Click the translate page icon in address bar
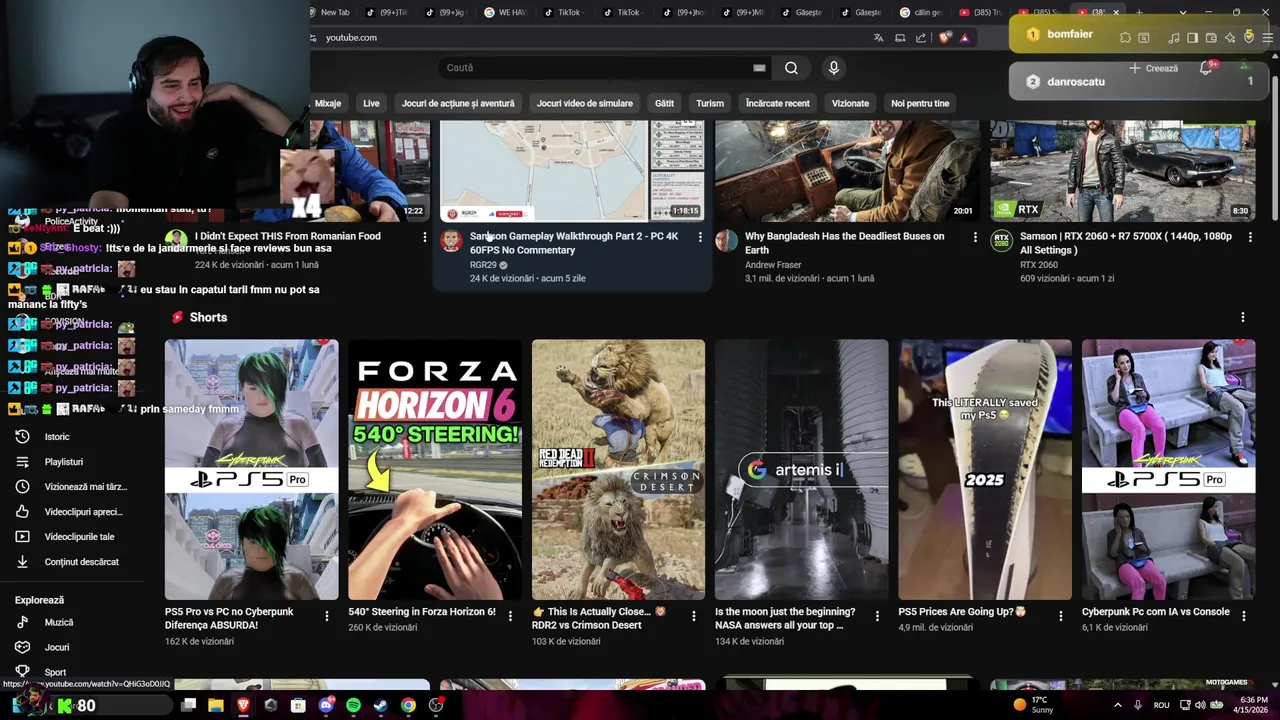 [x=878, y=38]
